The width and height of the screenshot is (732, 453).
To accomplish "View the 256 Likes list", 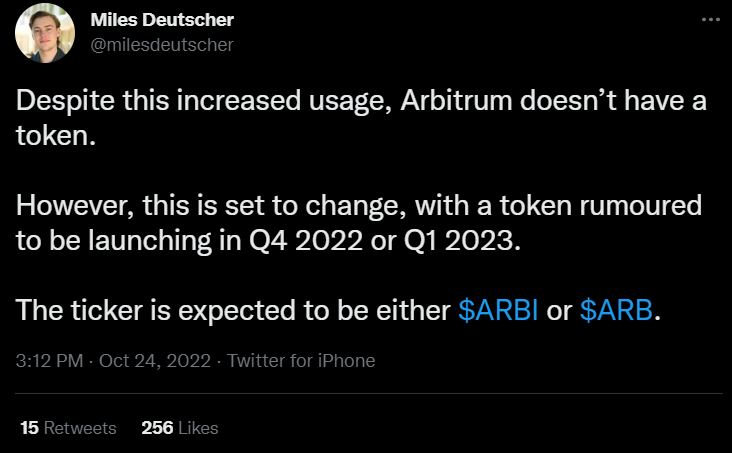I will (180, 427).
